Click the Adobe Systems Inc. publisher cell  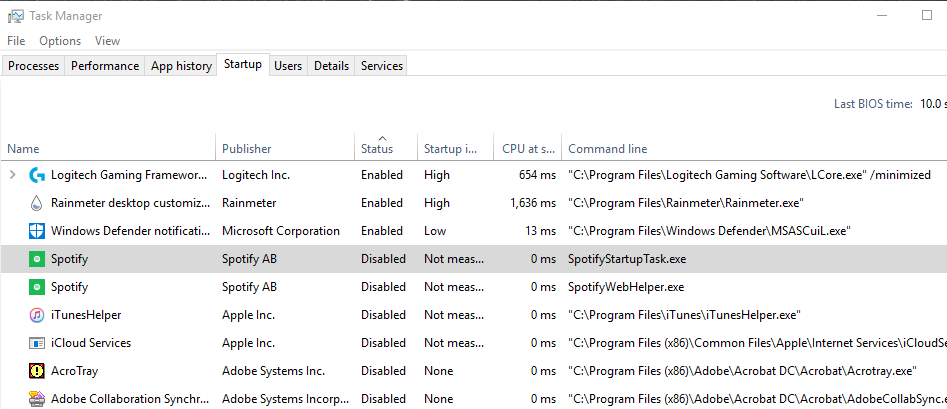pos(274,371)
